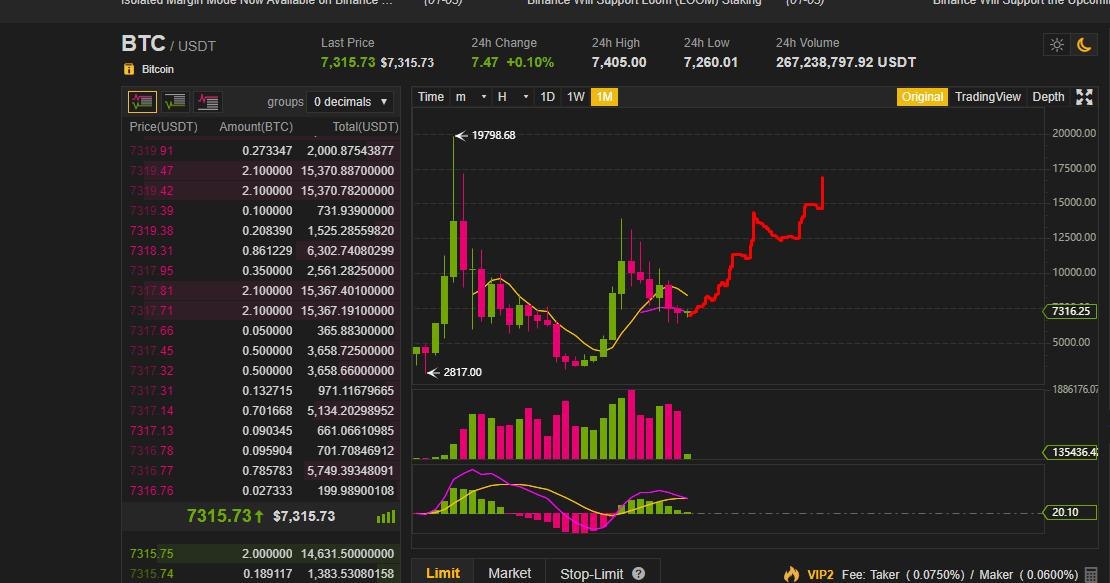Select sell order at price 7319.47

[261, 171]
